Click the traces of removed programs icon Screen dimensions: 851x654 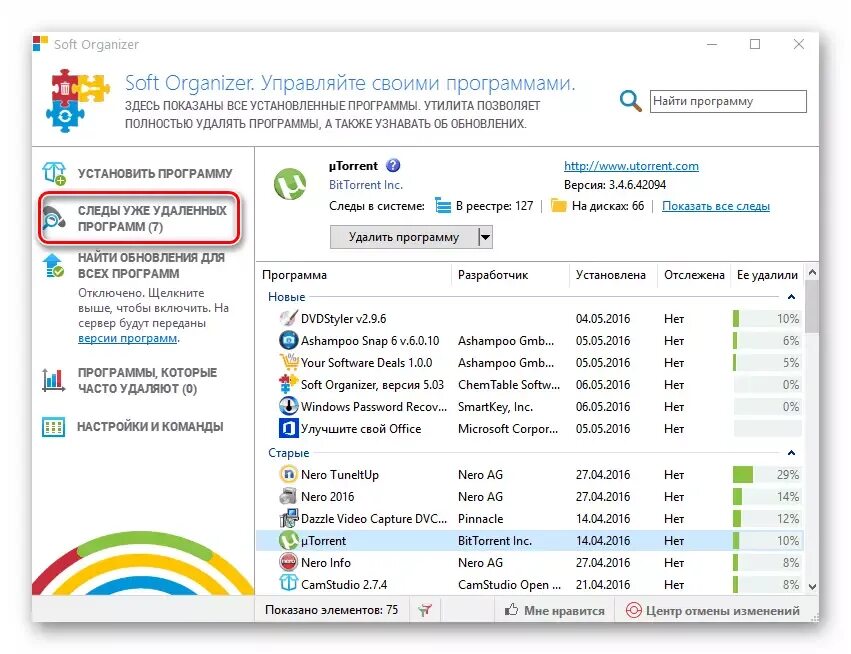pos(54,218)
